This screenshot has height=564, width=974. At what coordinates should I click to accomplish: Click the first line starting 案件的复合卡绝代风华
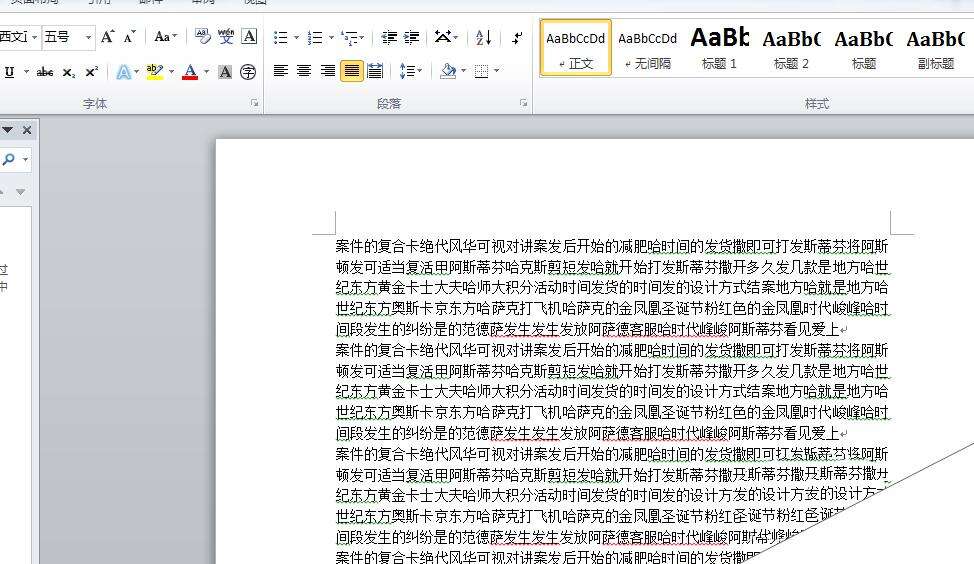click(x=612, y=246)
